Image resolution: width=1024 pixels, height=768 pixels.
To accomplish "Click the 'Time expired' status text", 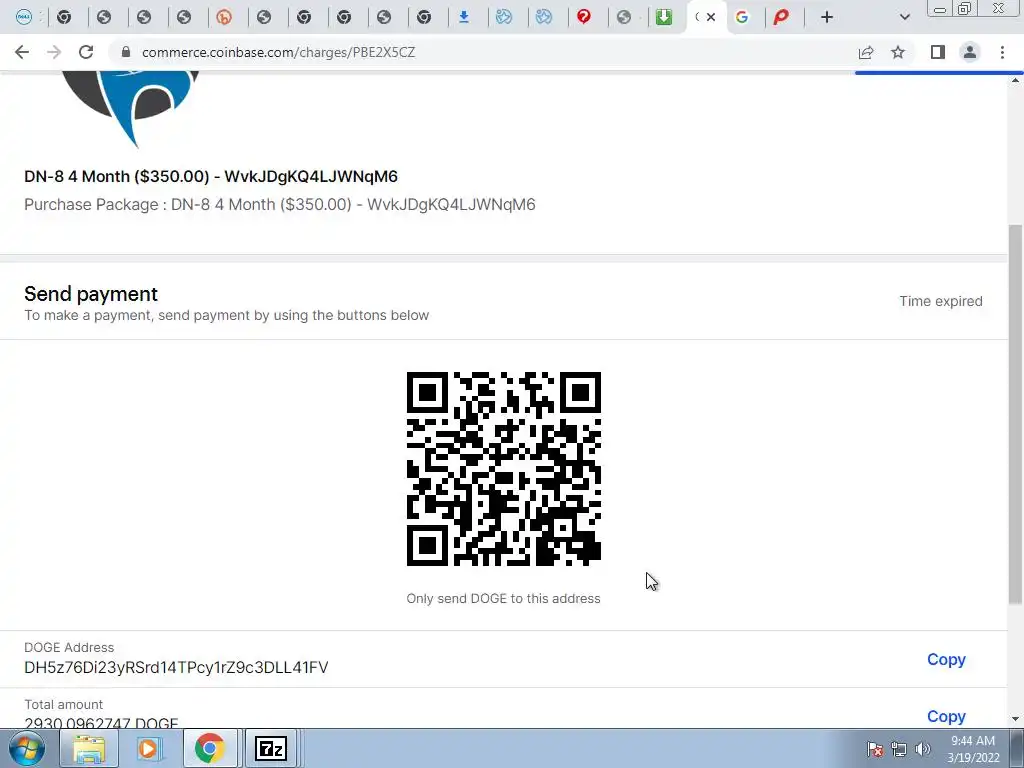I will [x=940, y=301].
